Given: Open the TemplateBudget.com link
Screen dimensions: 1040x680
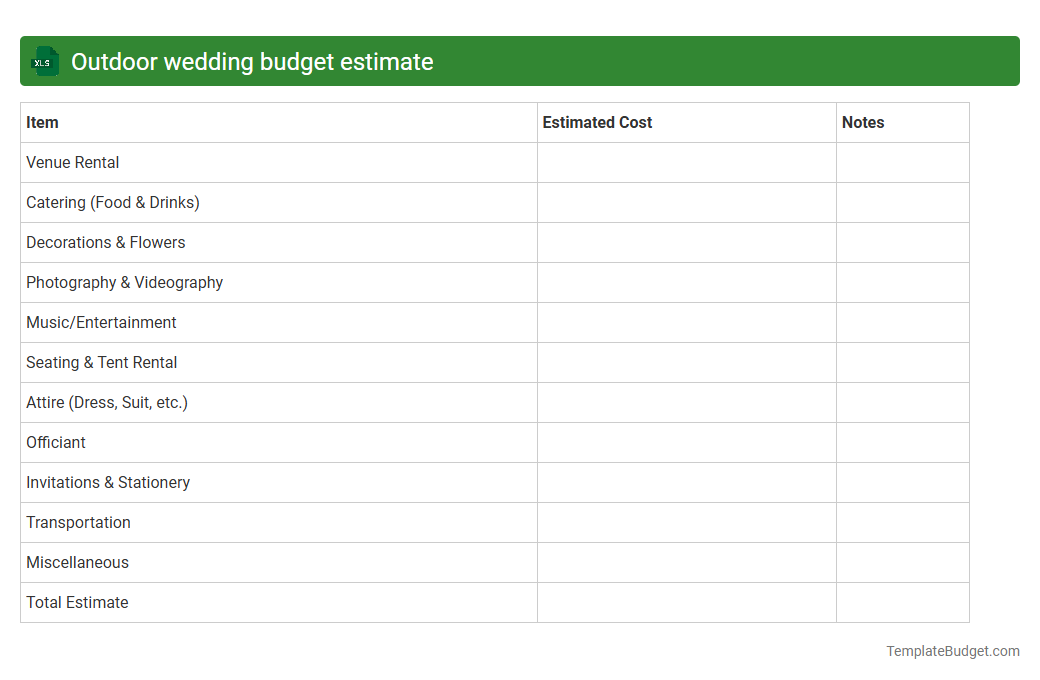Looking at the screenshot, I should click(x=952, y=651).
